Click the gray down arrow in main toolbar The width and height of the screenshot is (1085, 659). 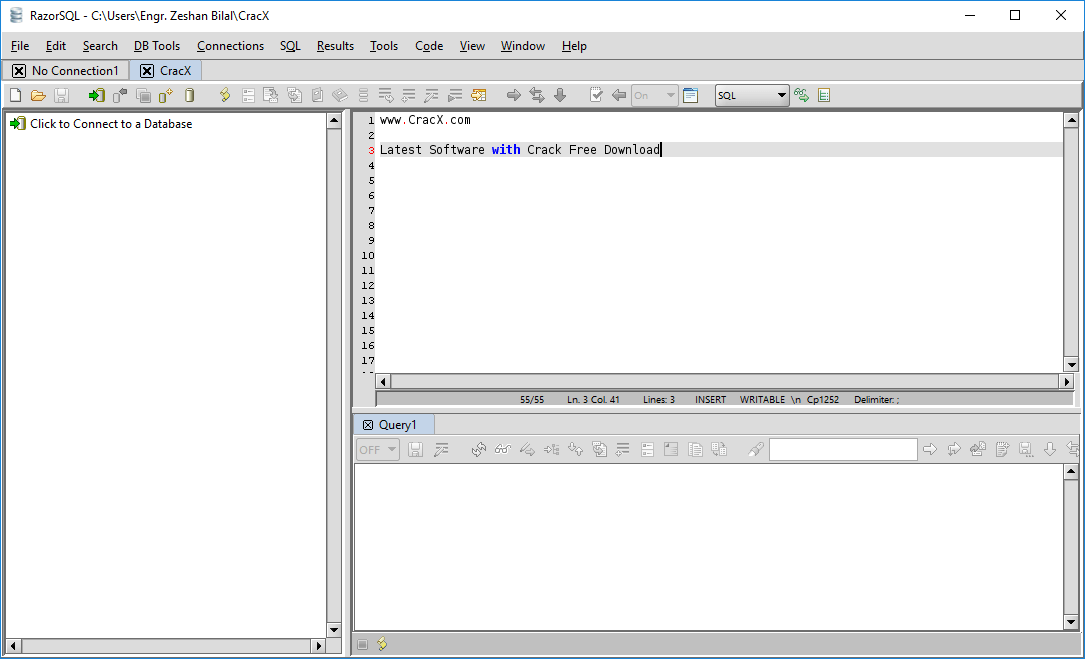560,96
